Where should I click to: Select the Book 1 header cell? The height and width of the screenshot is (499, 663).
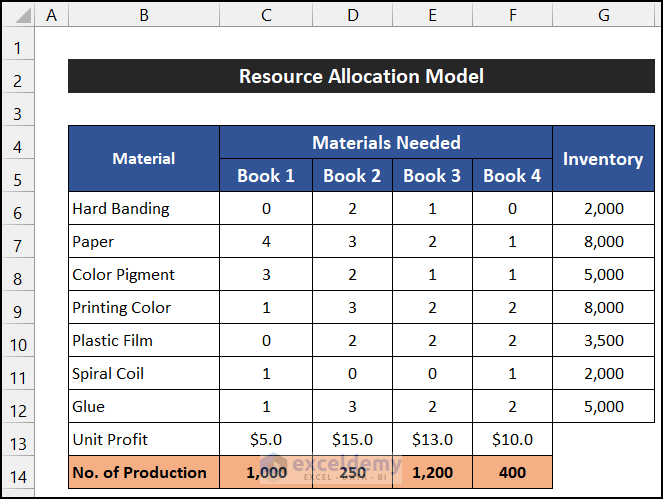[x=266, y=175]
